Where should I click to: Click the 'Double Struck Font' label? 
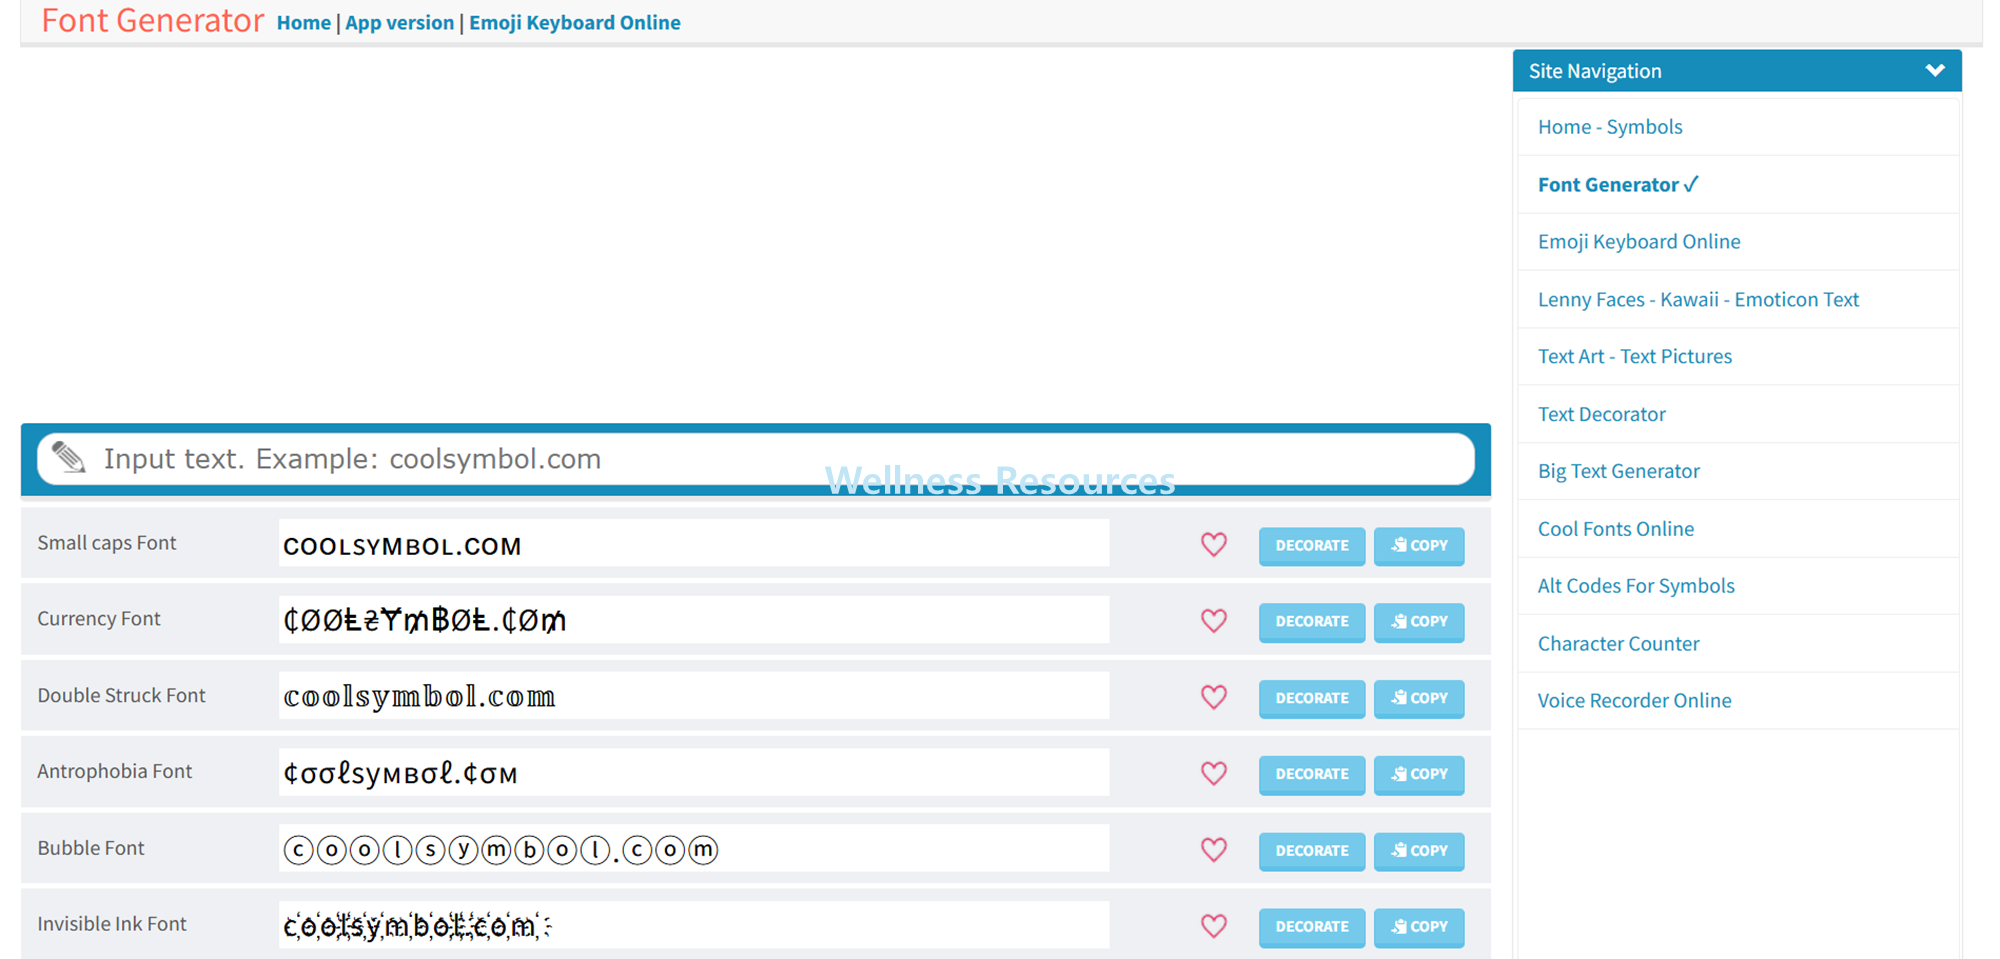coord(121,696)
